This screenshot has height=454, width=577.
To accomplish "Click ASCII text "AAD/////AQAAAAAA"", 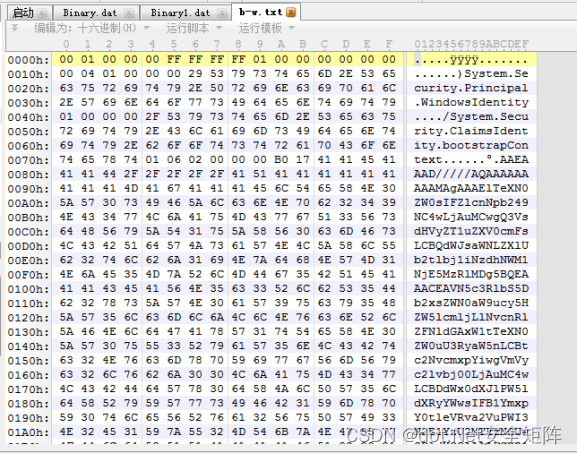I will pos(471,174).
